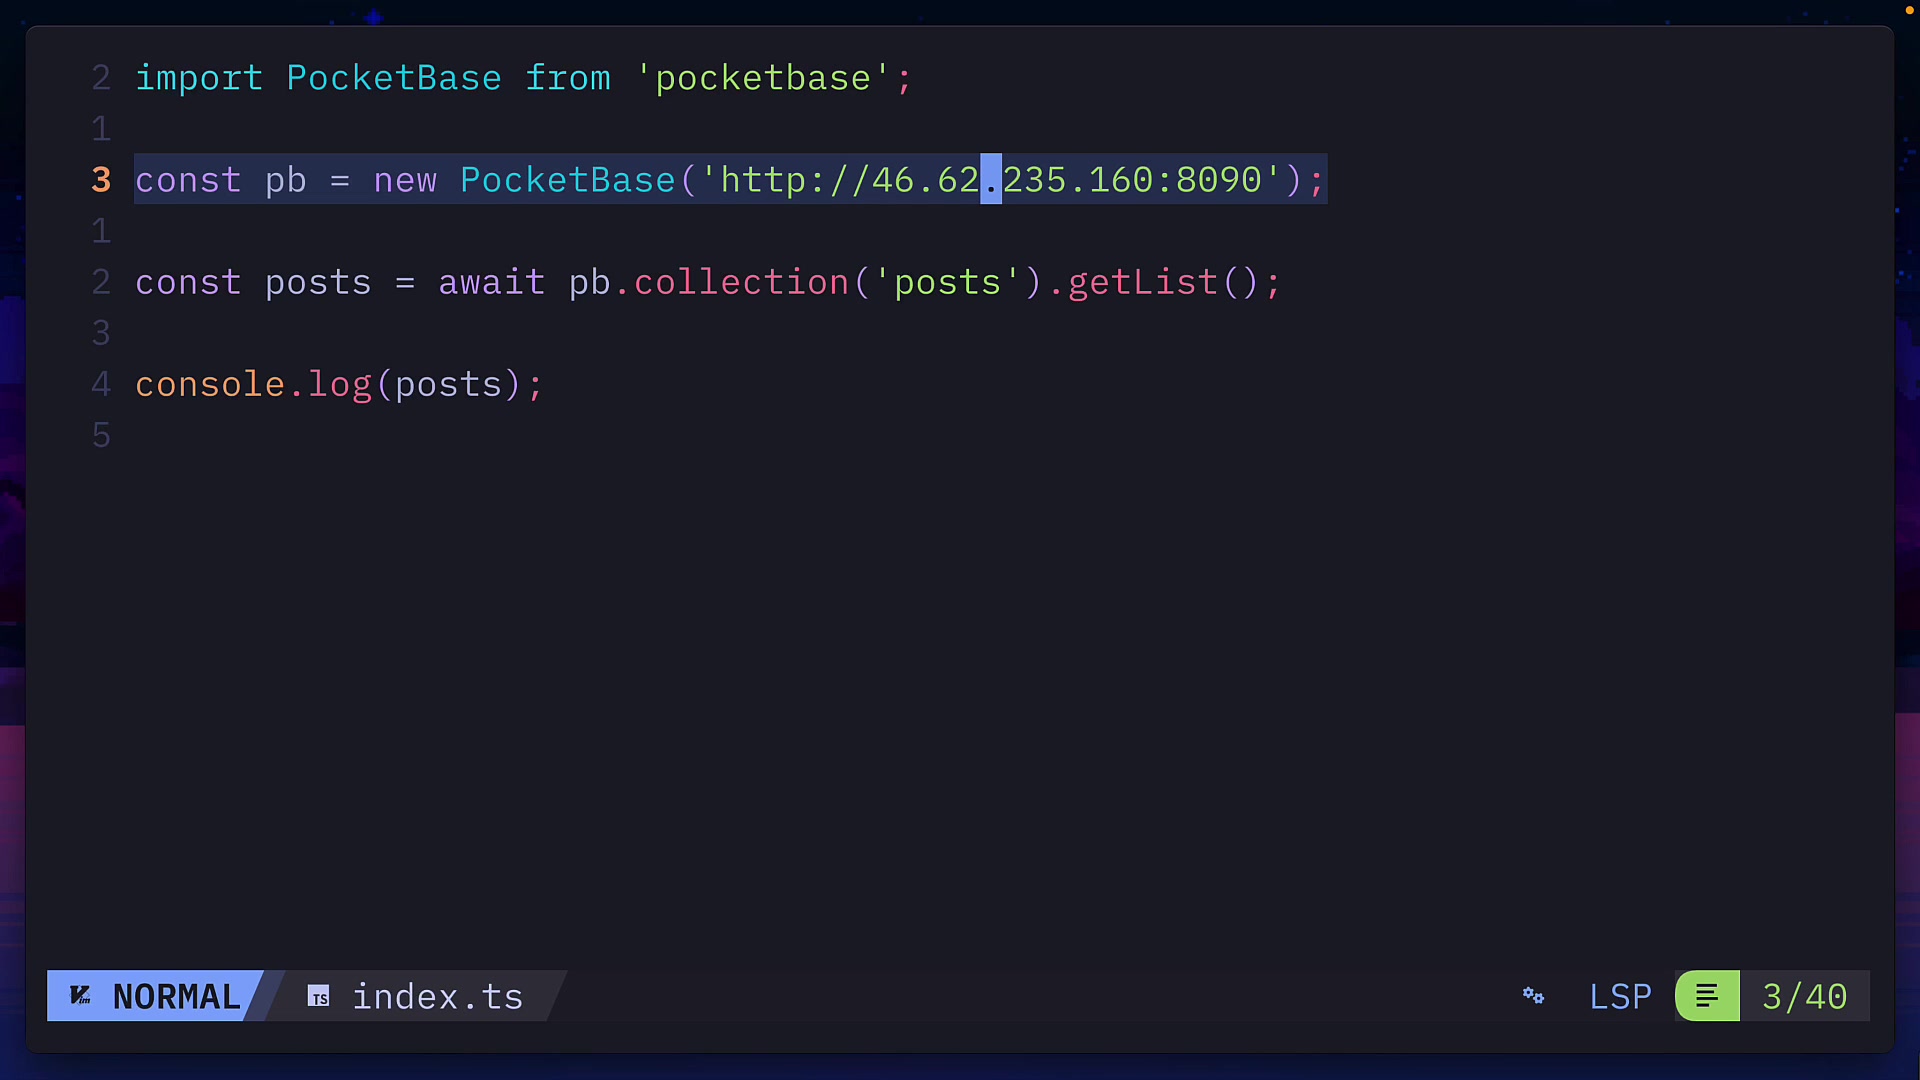Click the green progress segment in statusline

(x=1708, y=995)
